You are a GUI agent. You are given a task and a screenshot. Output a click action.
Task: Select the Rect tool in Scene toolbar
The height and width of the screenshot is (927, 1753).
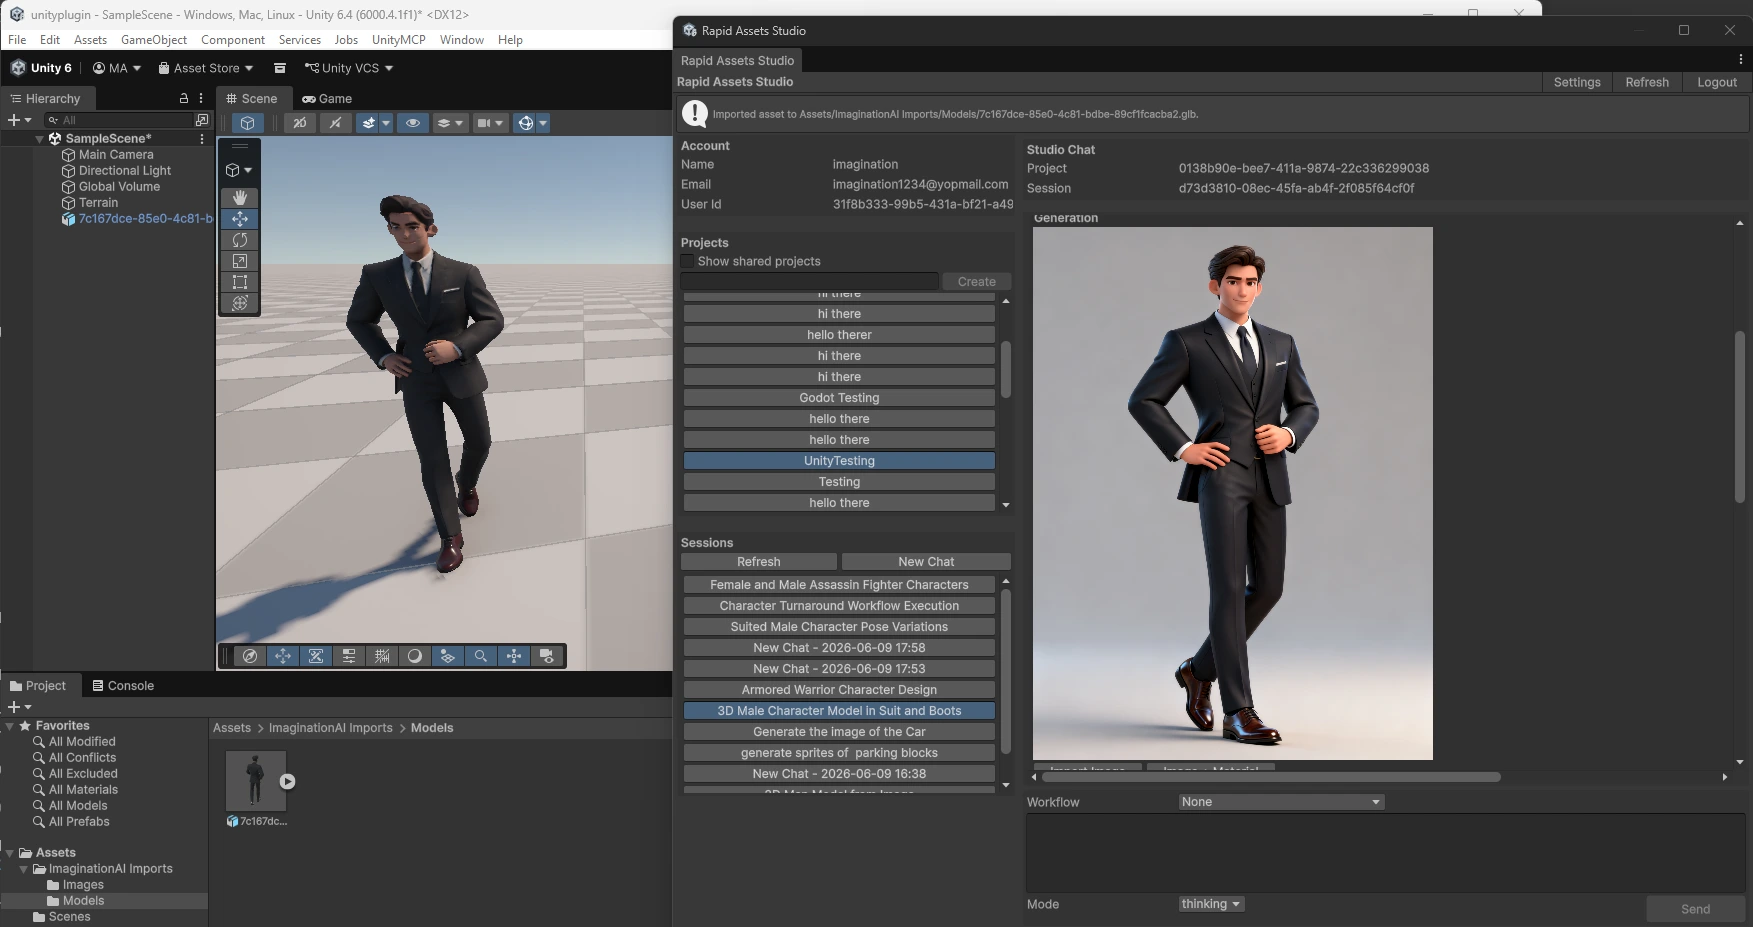pos(240,282)
